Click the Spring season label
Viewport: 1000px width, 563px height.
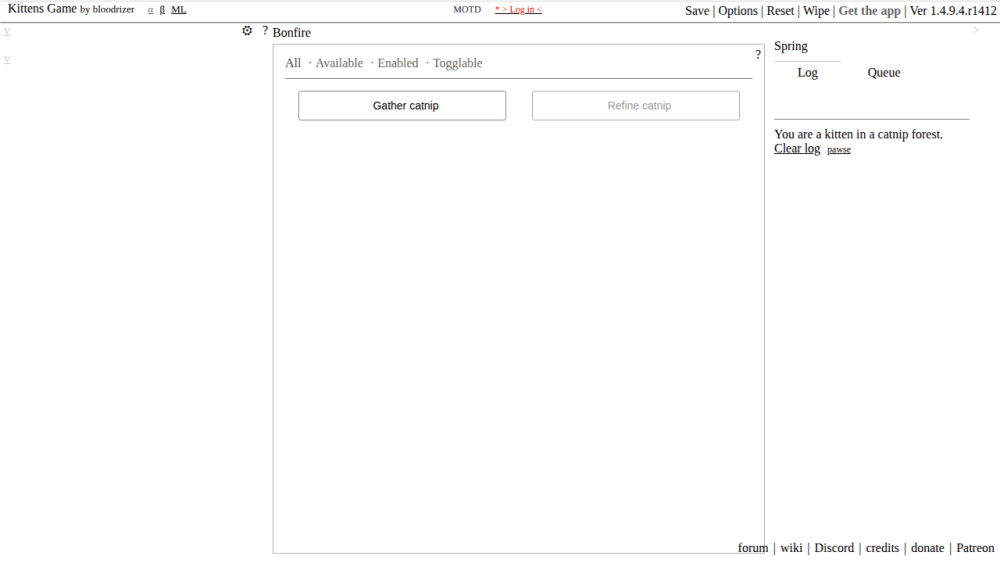pos(790,46)
